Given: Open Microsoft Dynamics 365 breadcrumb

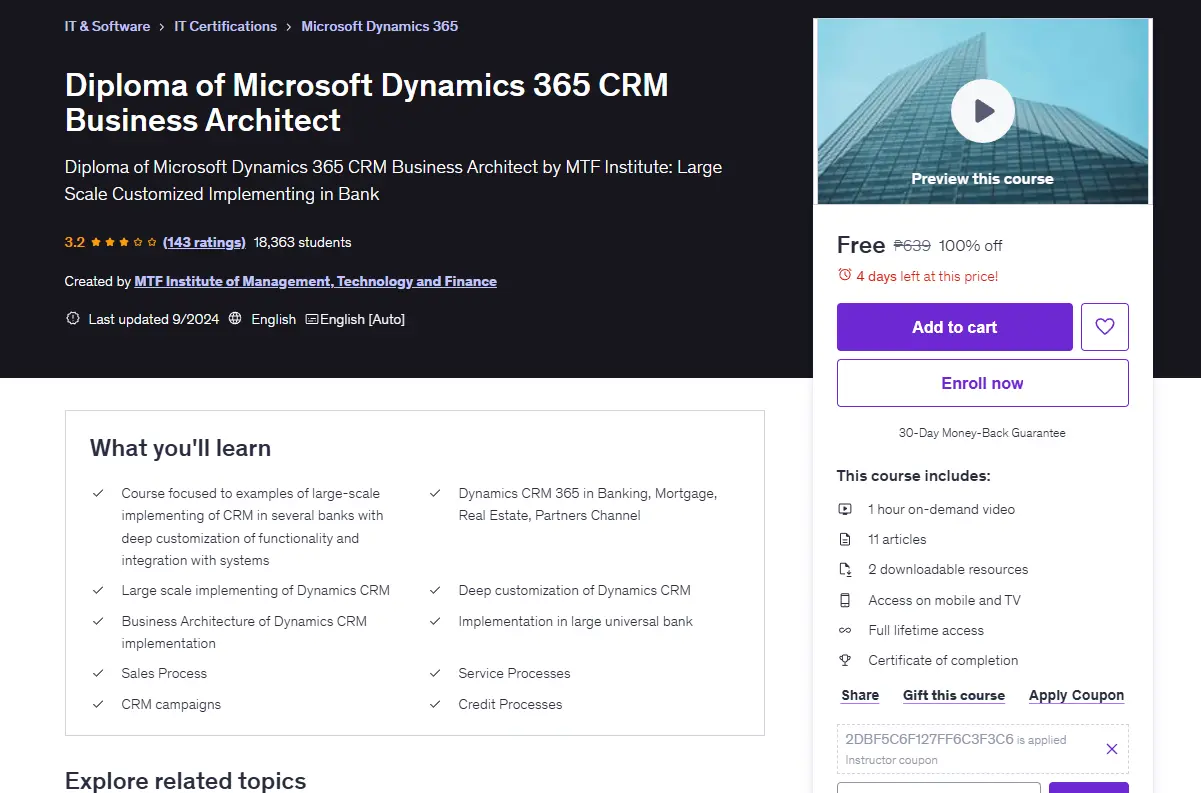Looking at the screenshot, I should (x=380, y=26).
